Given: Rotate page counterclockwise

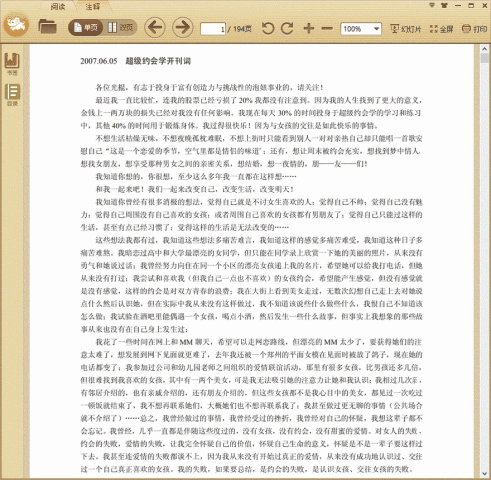Looking at the screenshot, I should [x=268, y=29].
